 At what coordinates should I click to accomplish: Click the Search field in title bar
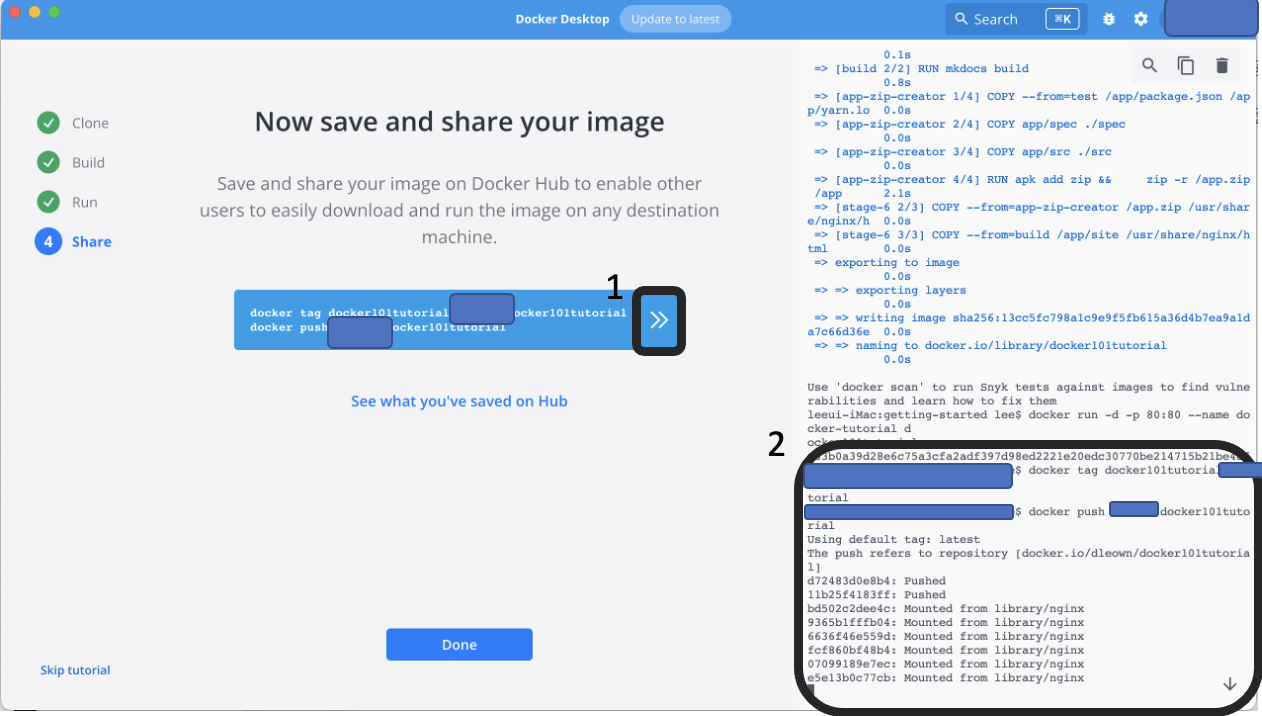[x=1016, y=19]
